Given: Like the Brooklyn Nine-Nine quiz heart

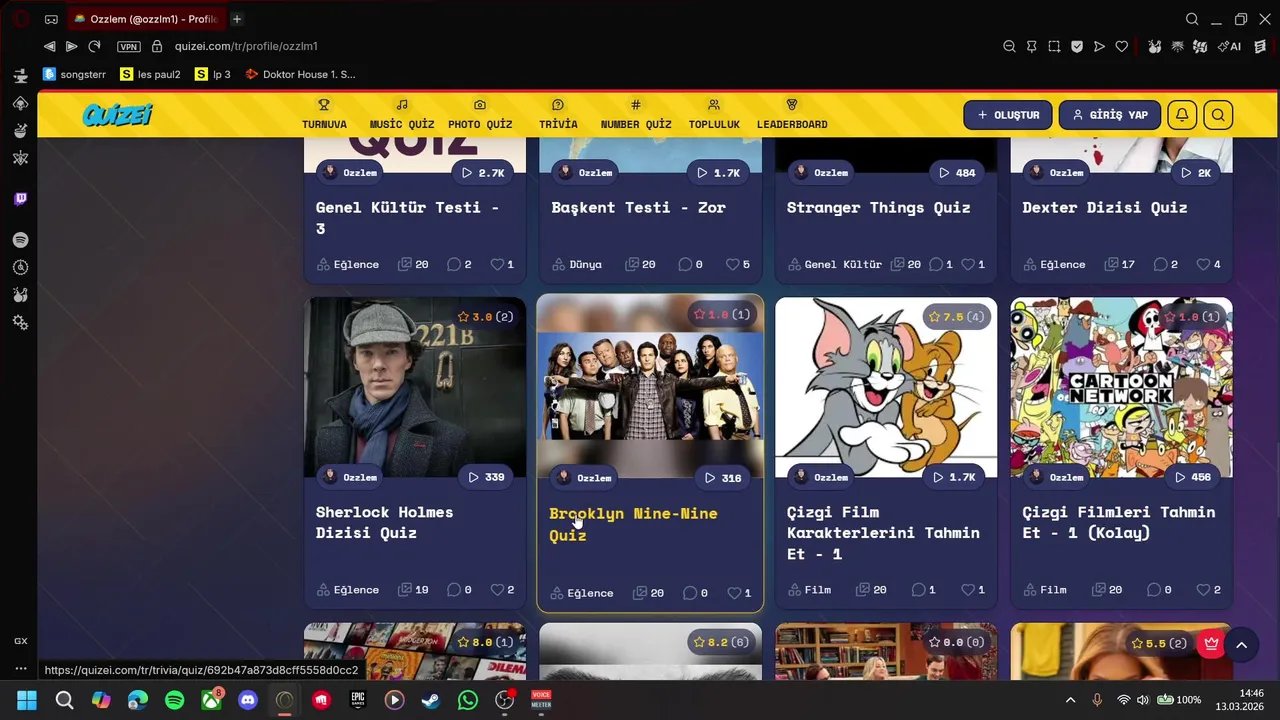Looking at the screenshot, I should point(733,593).
